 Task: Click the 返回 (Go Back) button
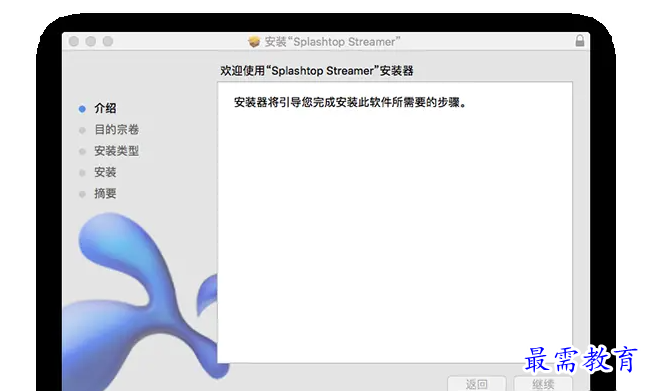(x=477, y=384)
